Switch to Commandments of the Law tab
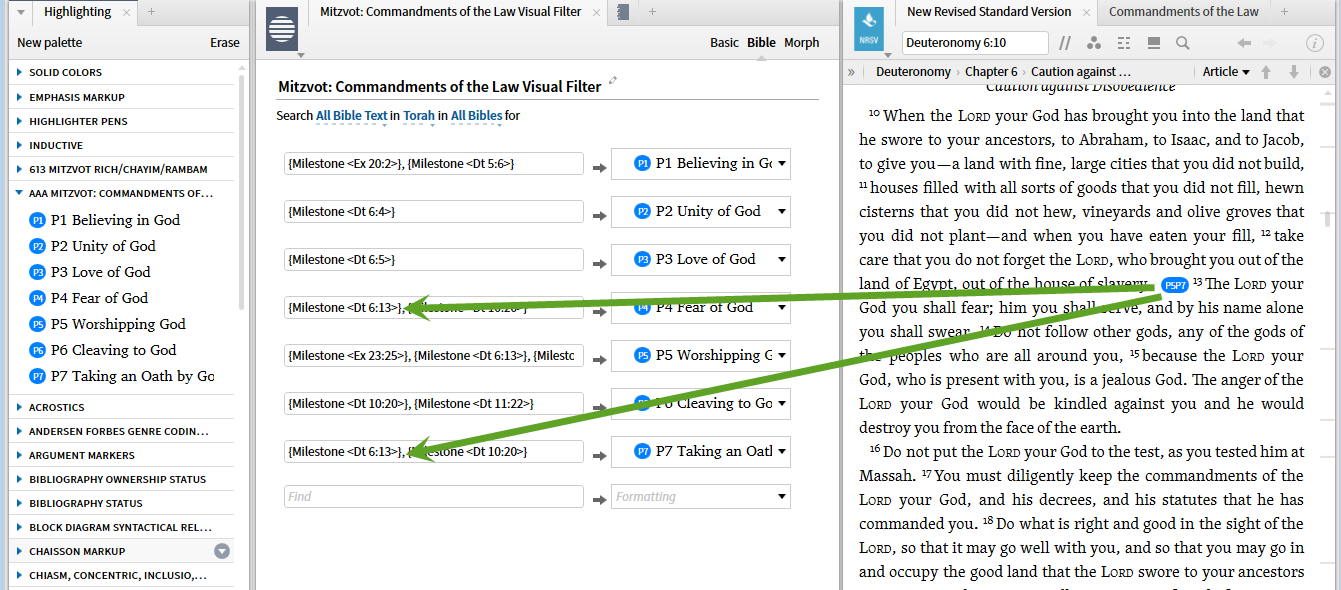 coord(1183,12)
